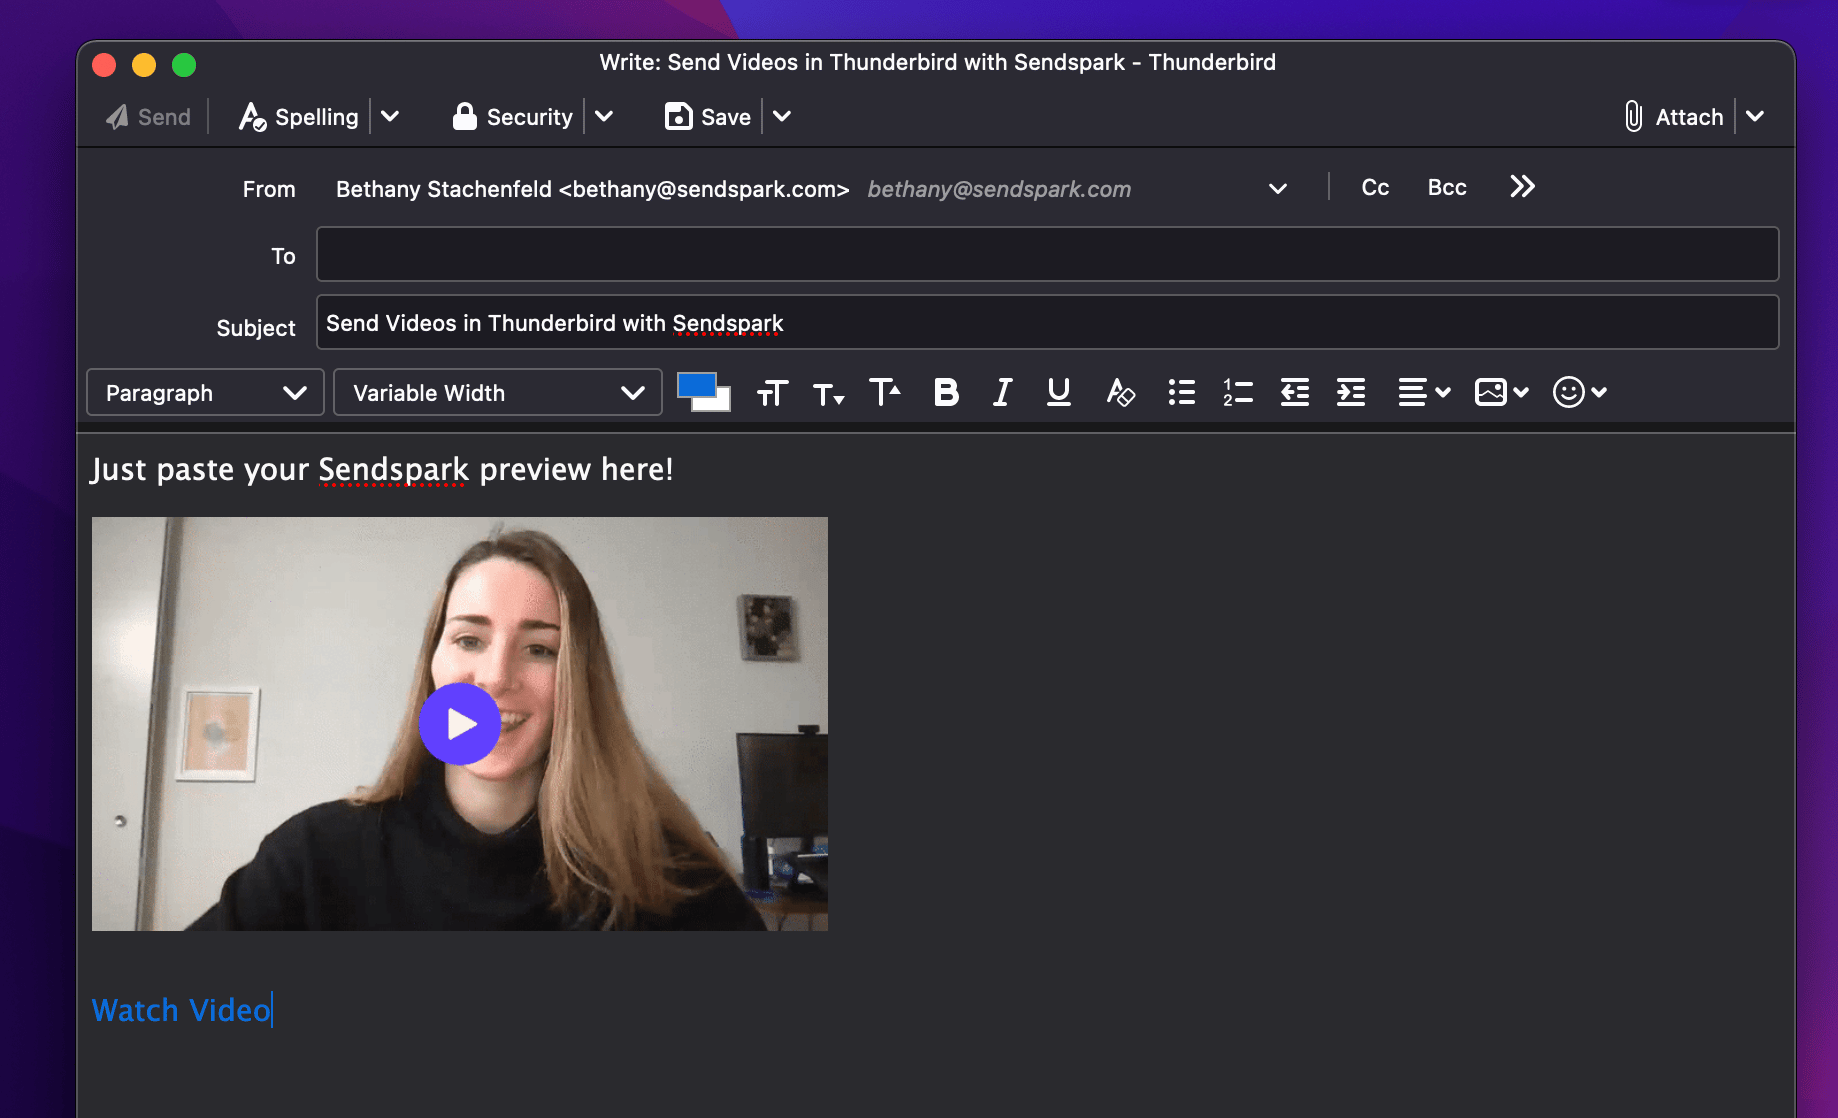
Task: Expand the Save dropdown arrow
Action: pyautogui.click(x=782, y=117)
